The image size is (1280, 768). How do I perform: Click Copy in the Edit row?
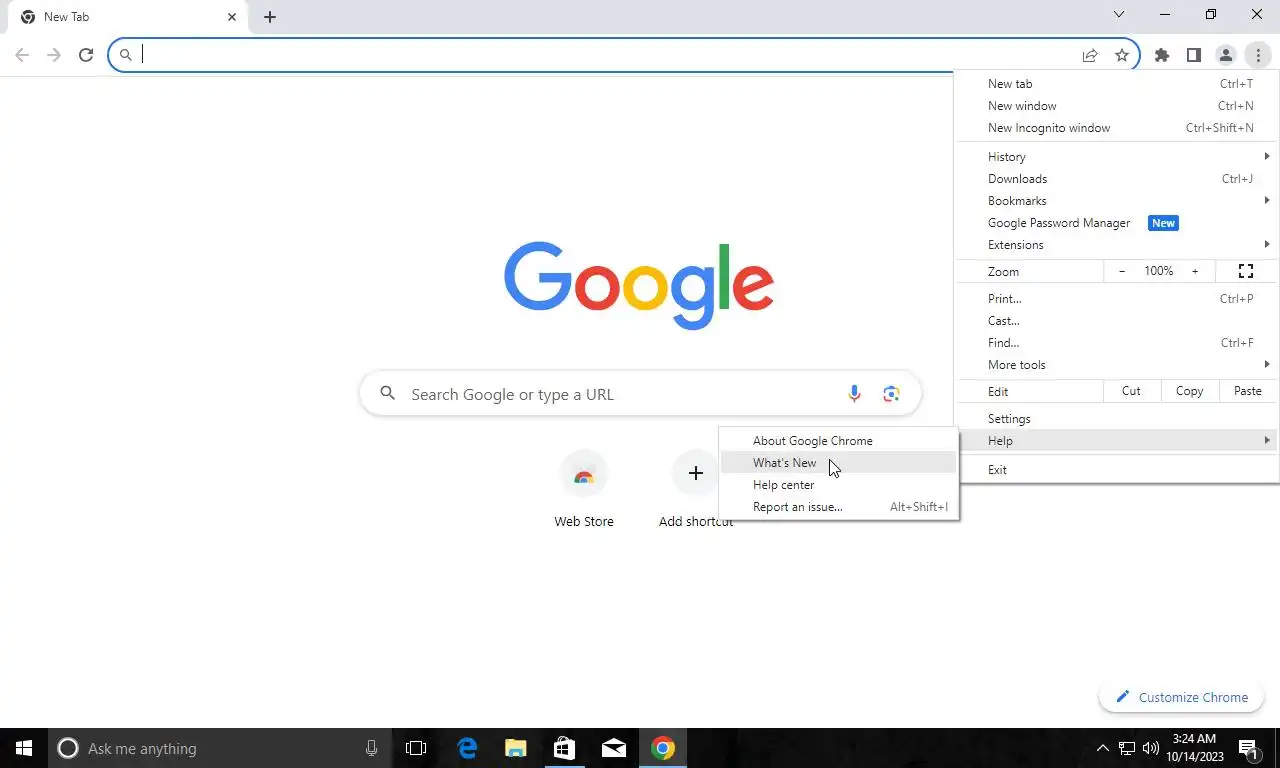1189,392
